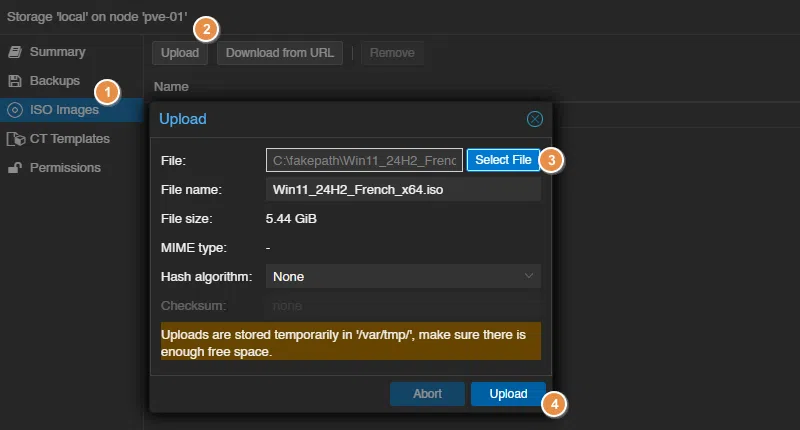Select ISO Images in the sidebar
800x430 pixels.
coord(71,110)
